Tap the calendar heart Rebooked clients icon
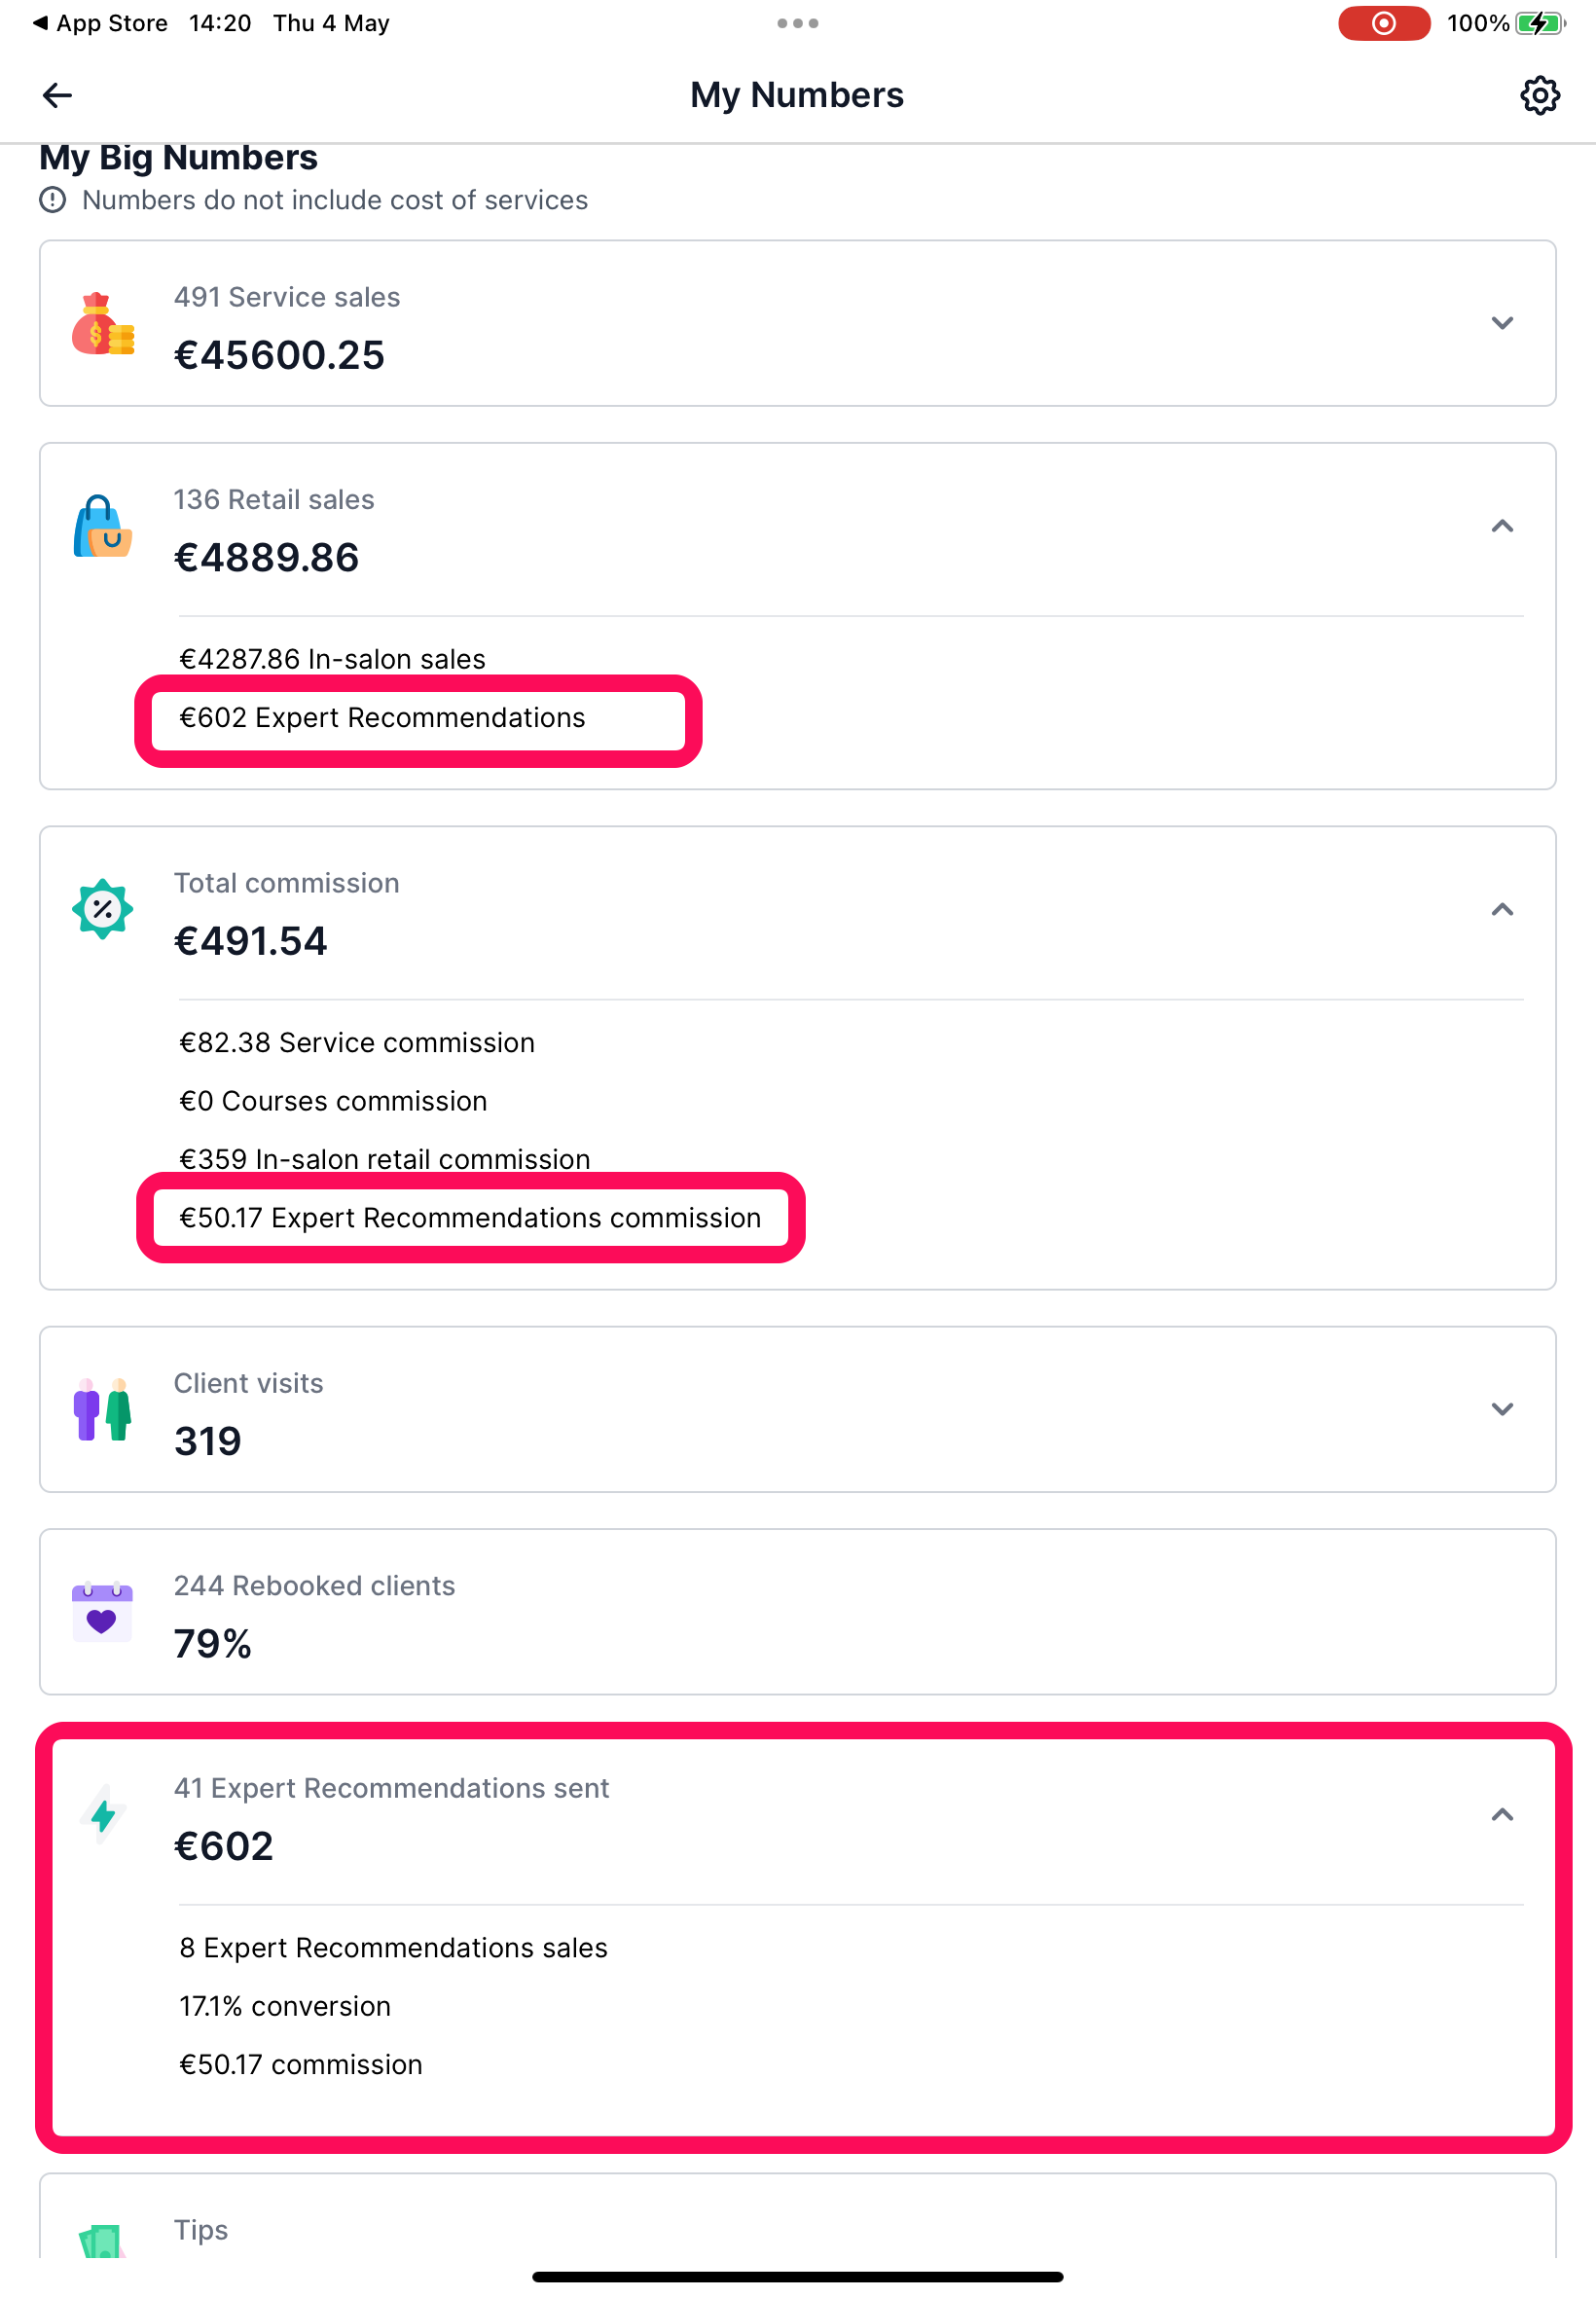Image resolution: width=1596 pixels, height=2297 pixels. coord(102,1611)
